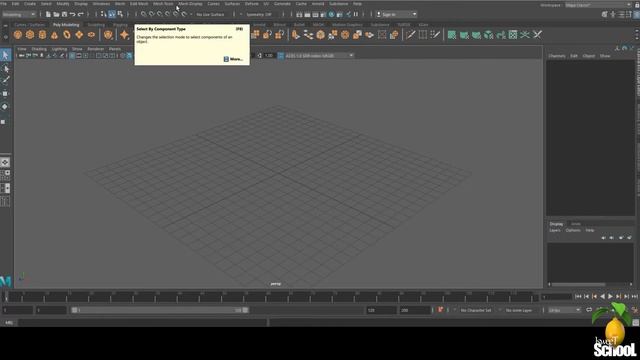
Task: Click the MEL command line input
Action: click(142, 322)
